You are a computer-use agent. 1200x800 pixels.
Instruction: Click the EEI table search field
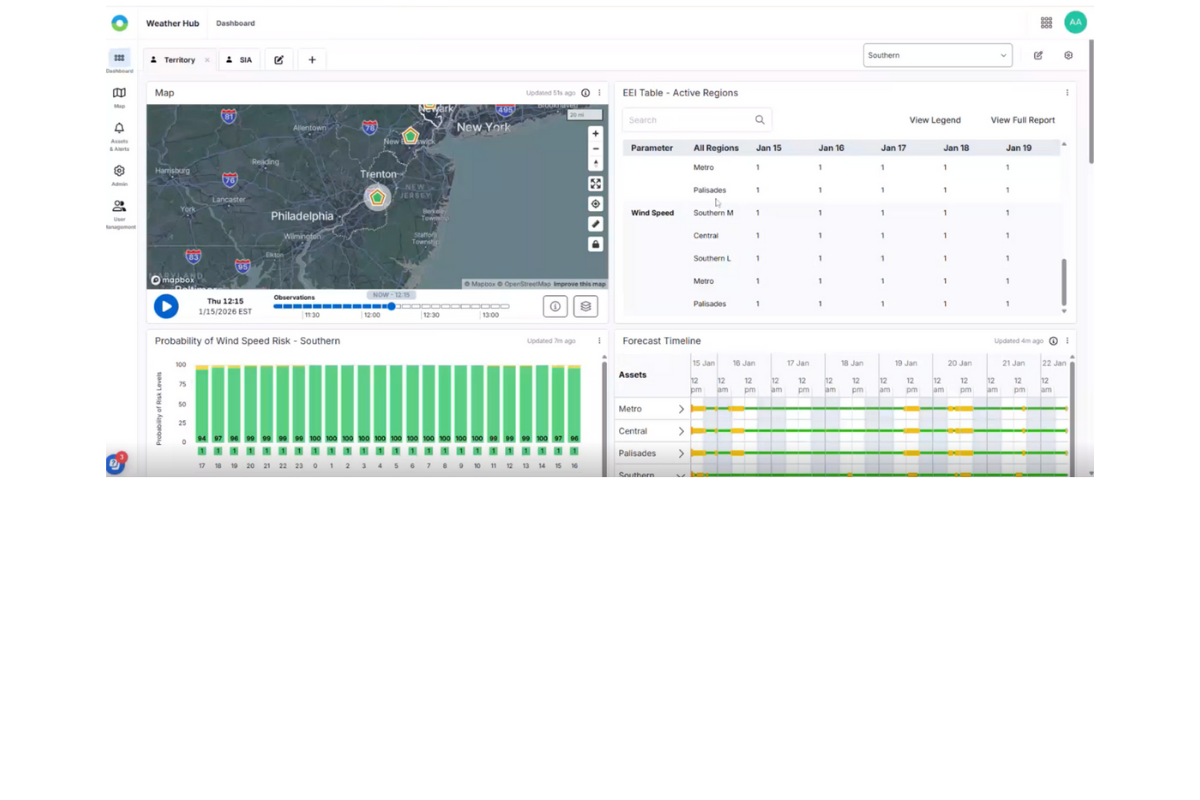click(x=690, y=120)
